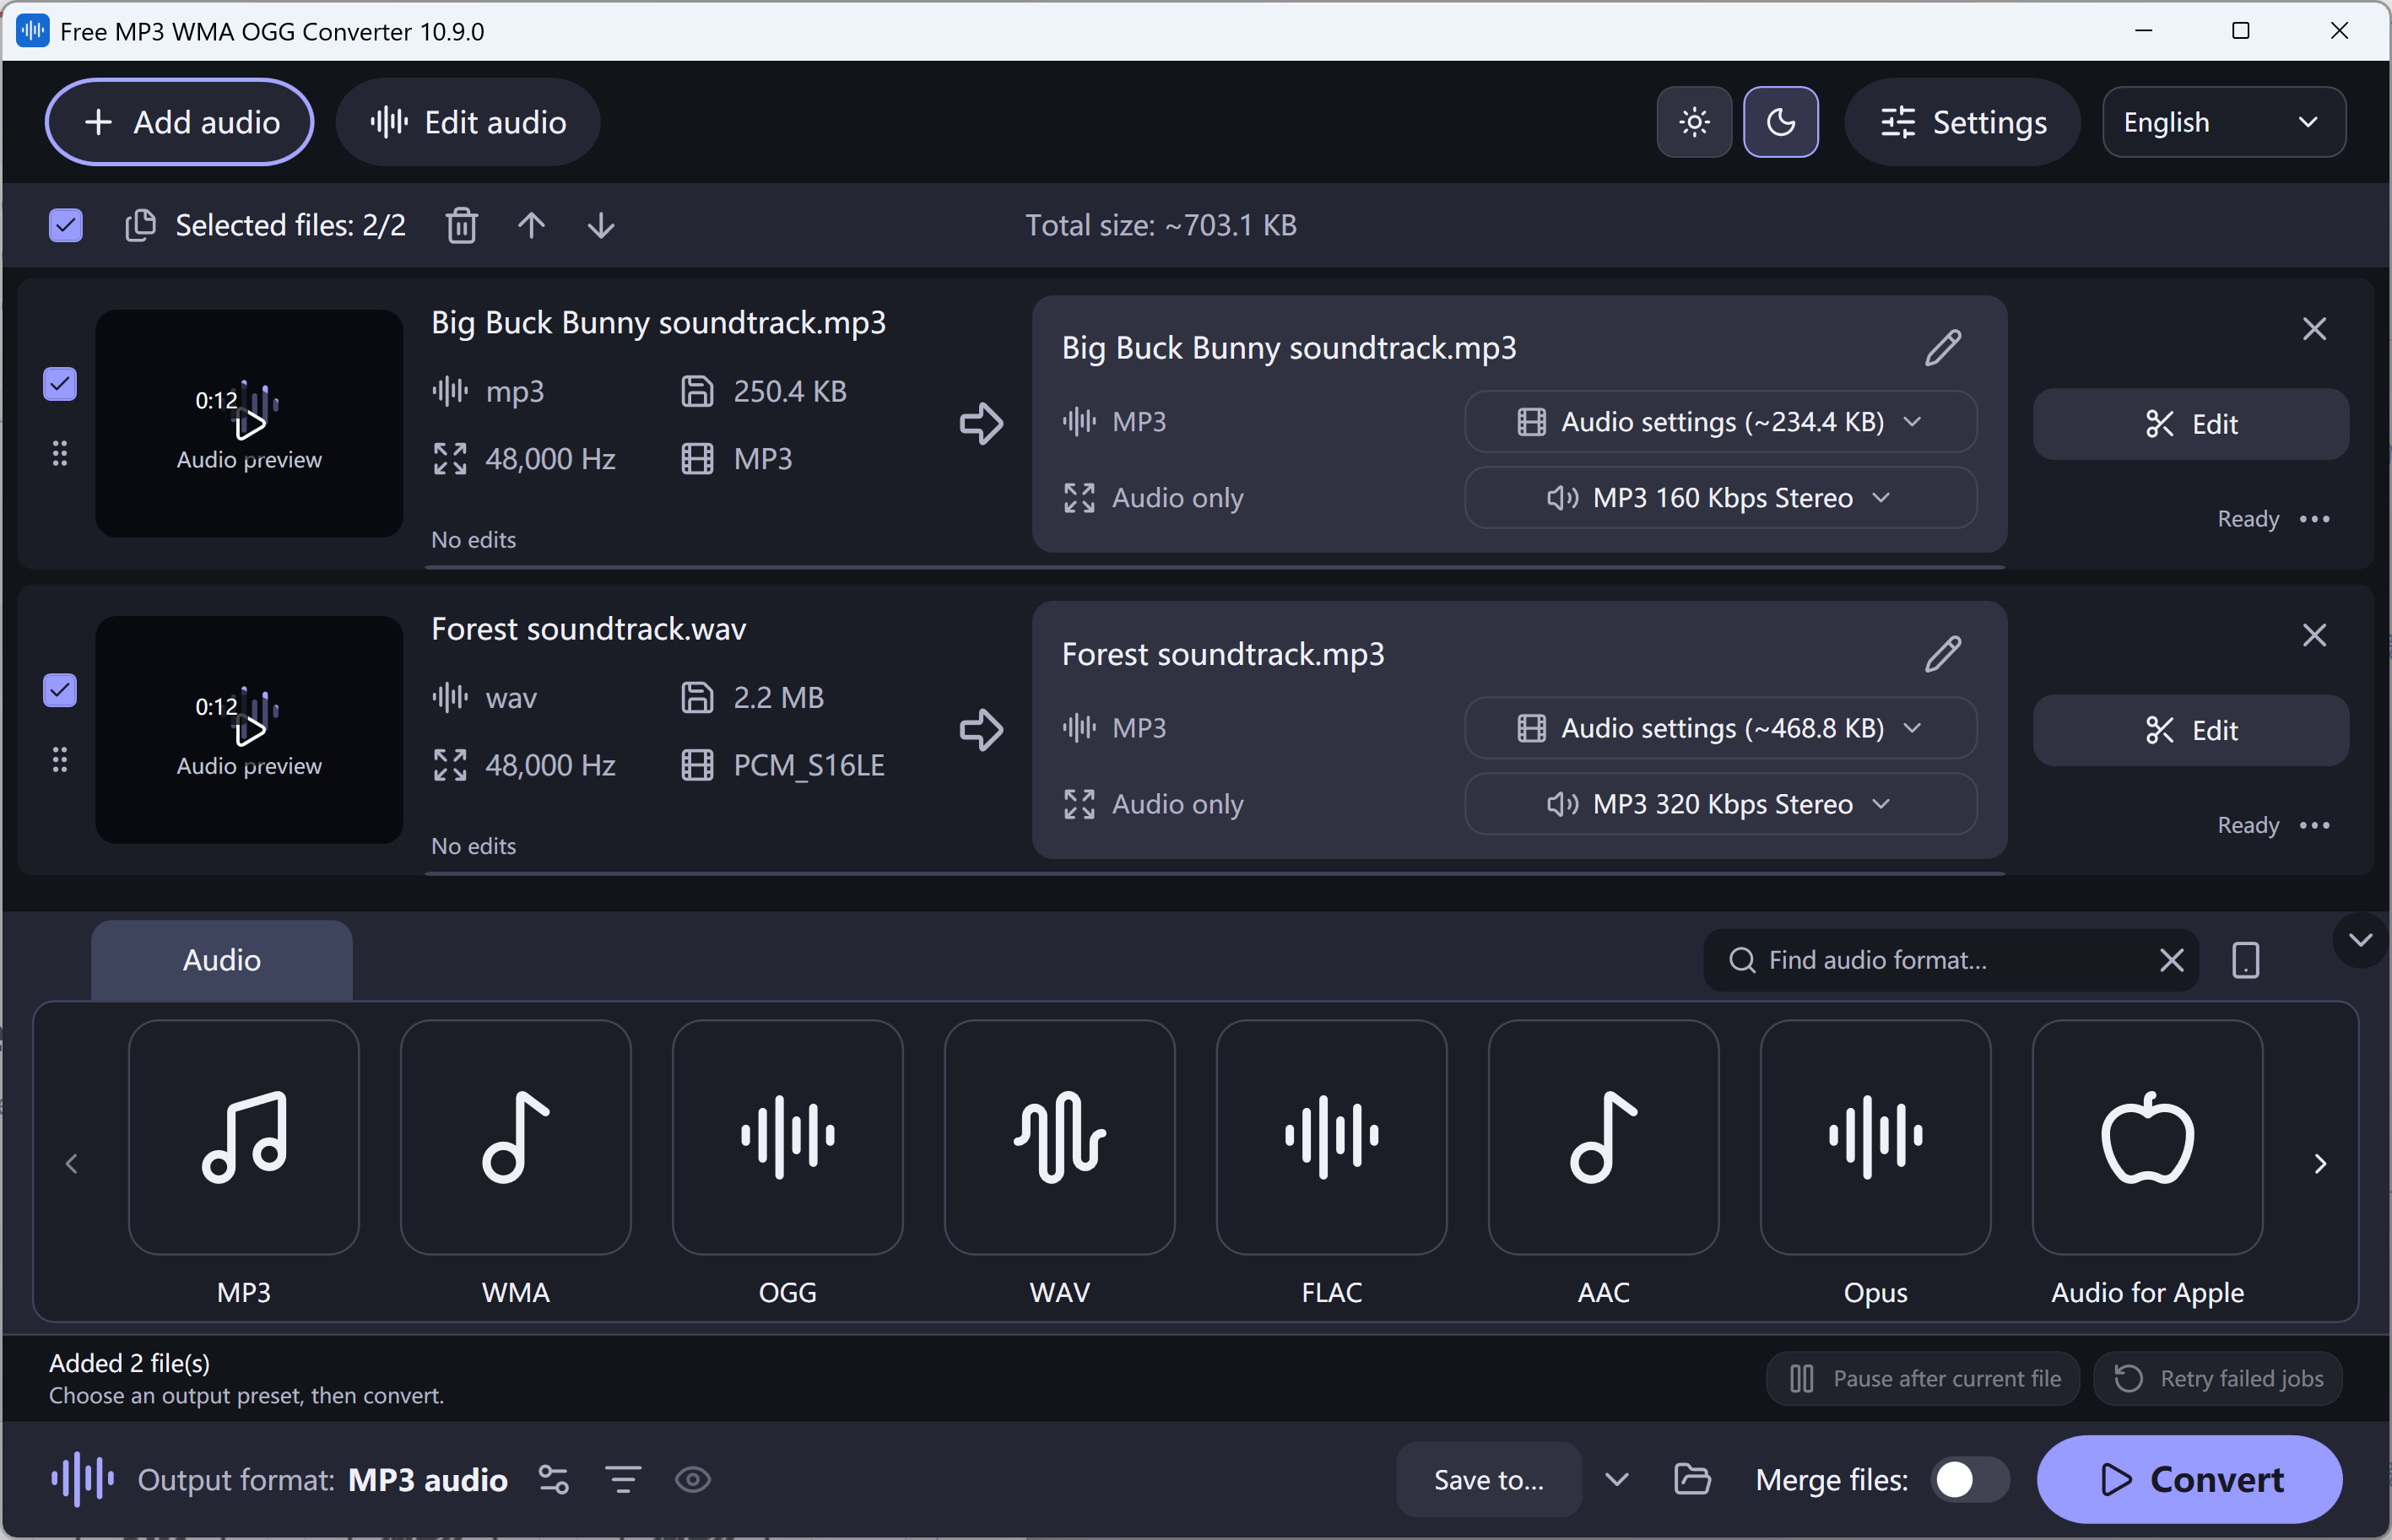Open output folder via folder icon
Screen dimensions: 2392x1540
pyautogui.click(x=1692, y=1479)
